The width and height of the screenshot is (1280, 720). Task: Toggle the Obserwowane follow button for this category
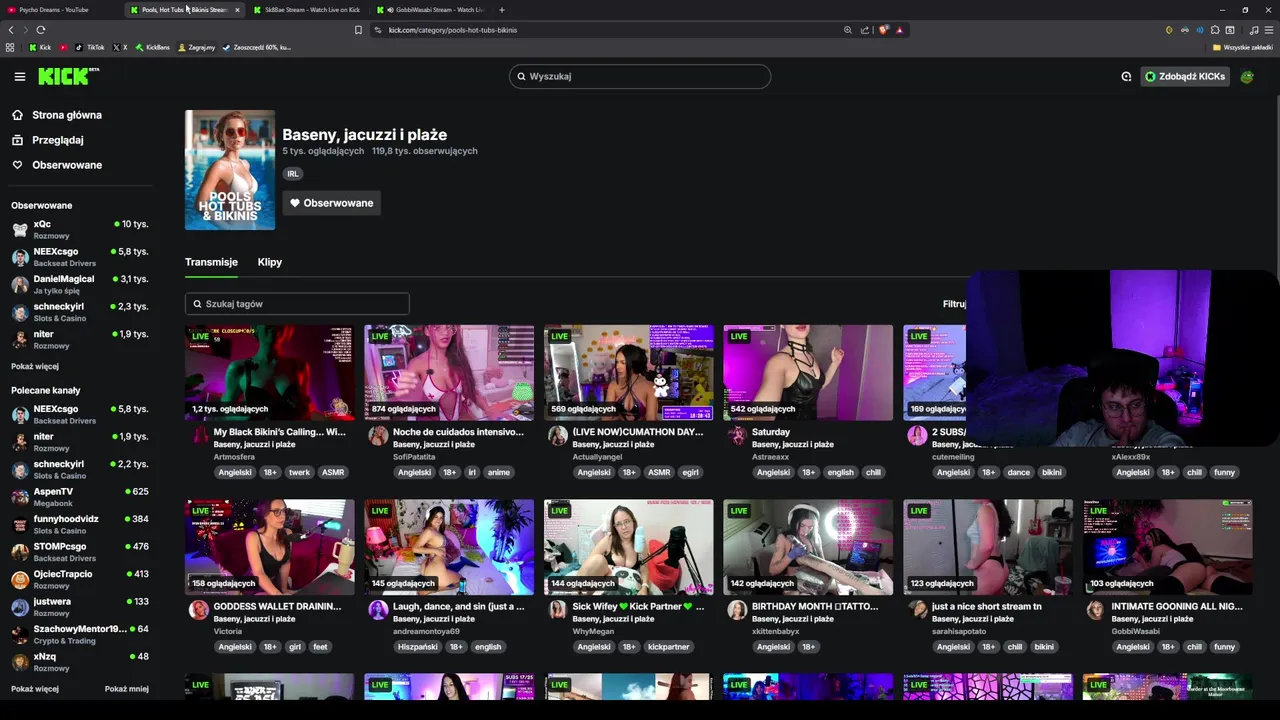(x=331, y=203)
